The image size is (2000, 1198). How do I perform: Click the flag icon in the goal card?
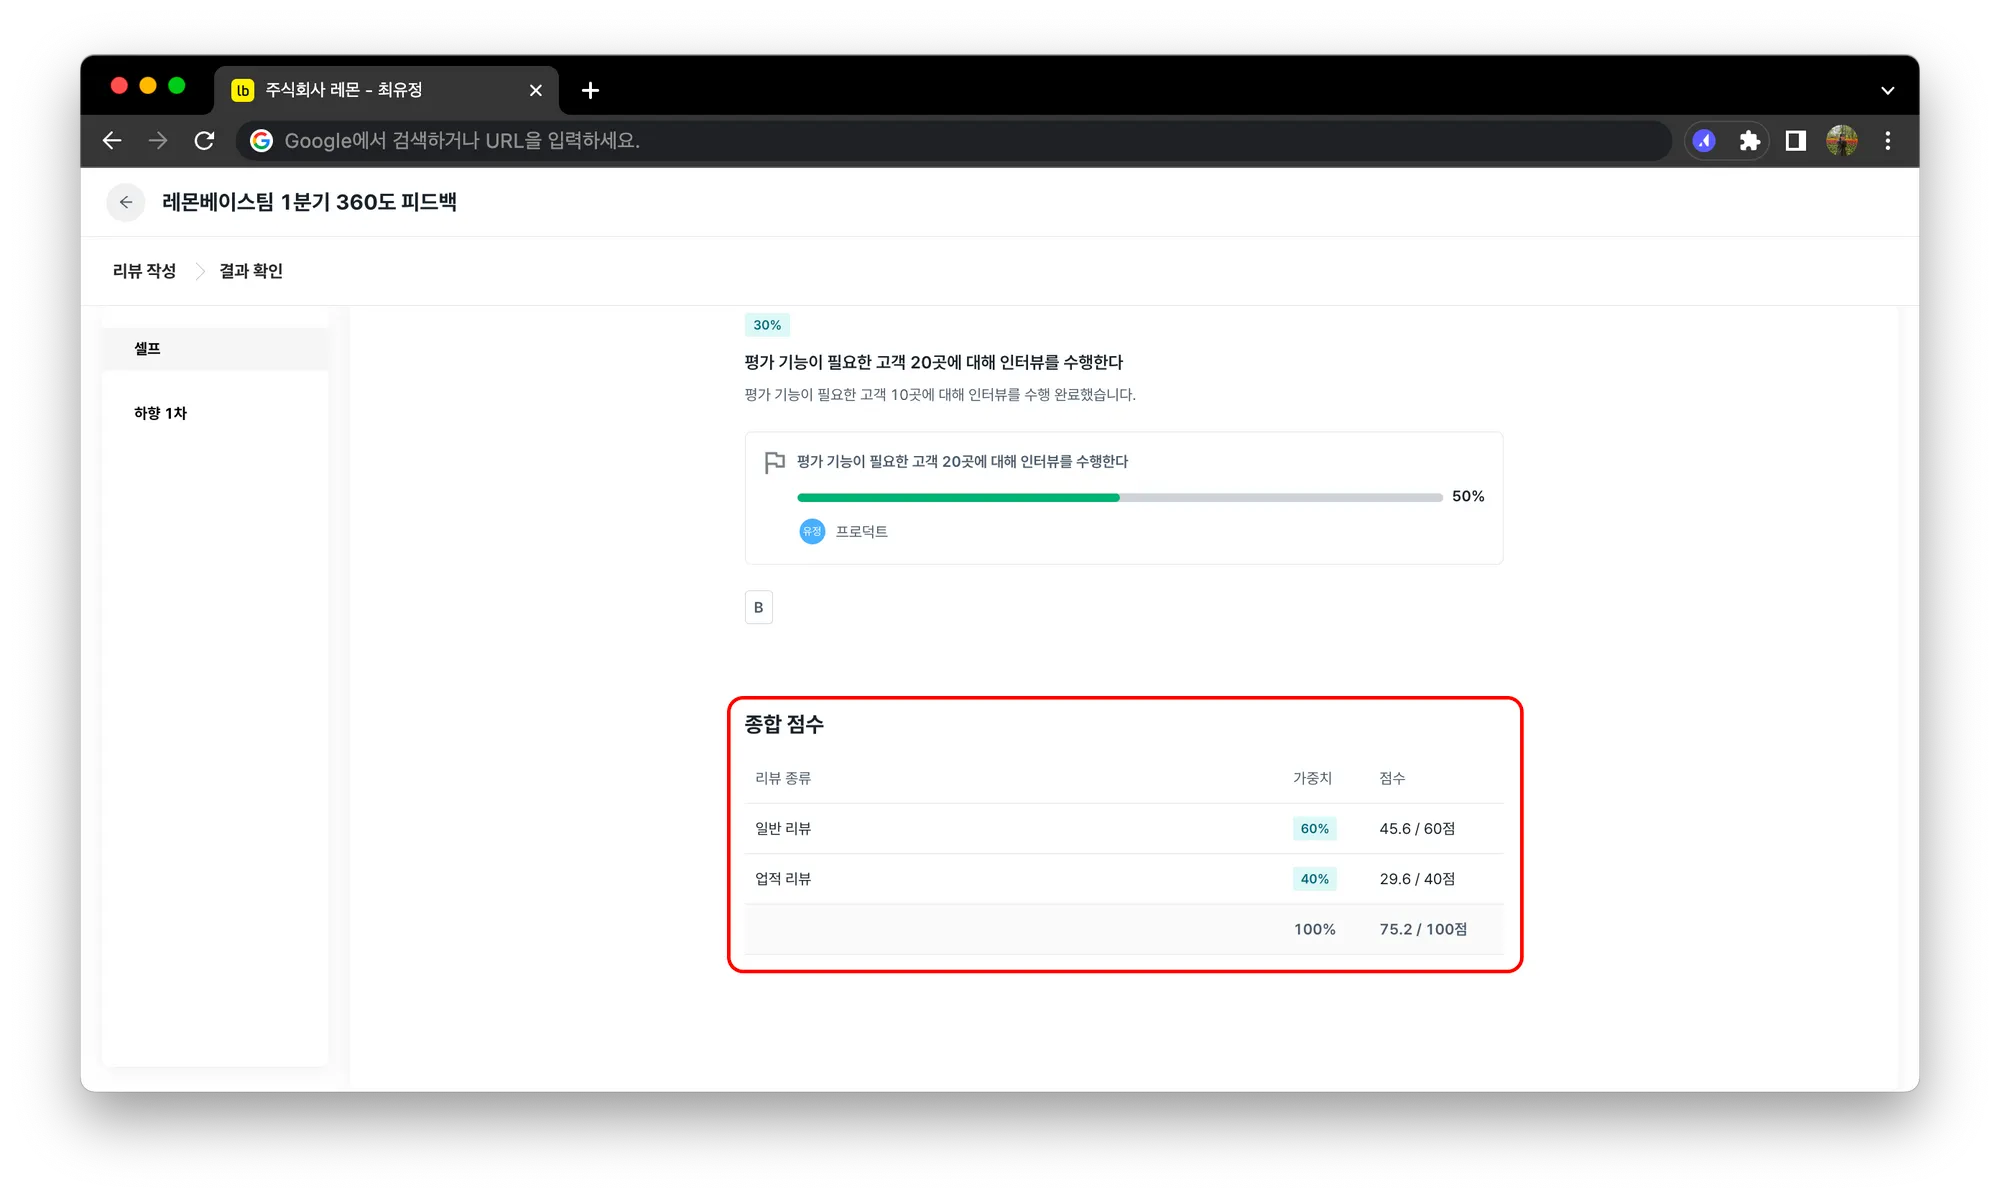[774, 462]
